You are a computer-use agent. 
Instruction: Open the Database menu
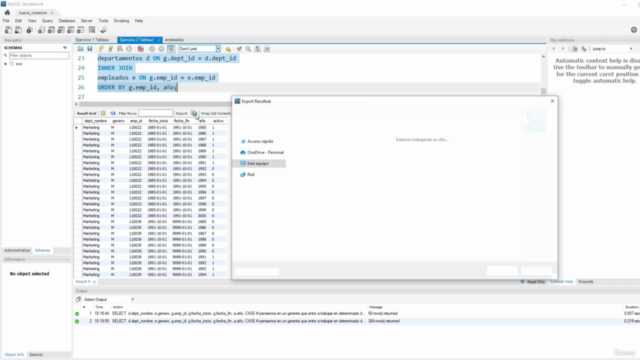(x=67, y=21)
